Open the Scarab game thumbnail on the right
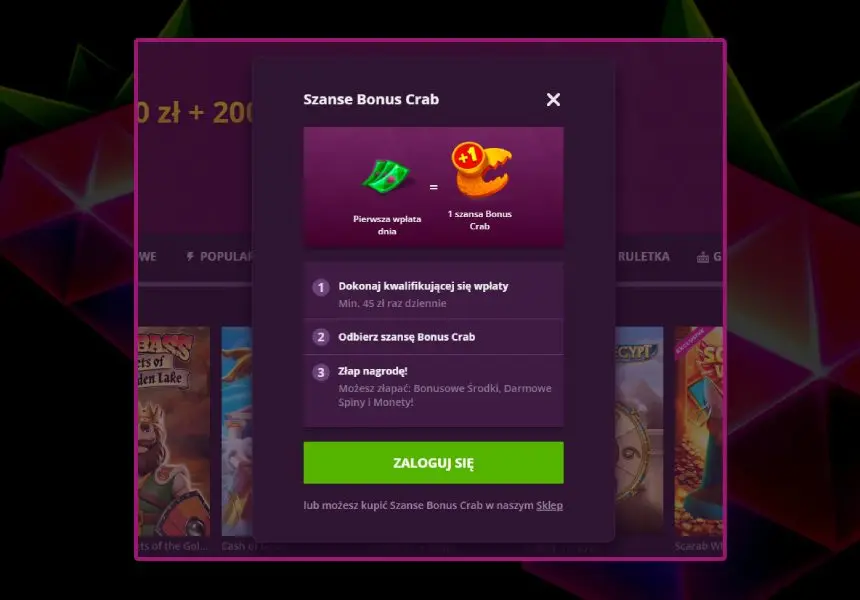The image size is (860, 600). 698,431
